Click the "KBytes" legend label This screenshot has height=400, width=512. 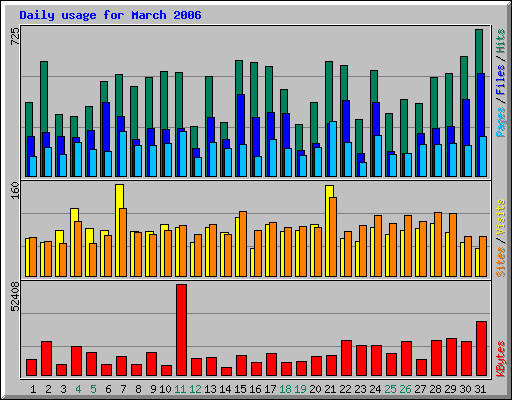(x=500, y=359)
